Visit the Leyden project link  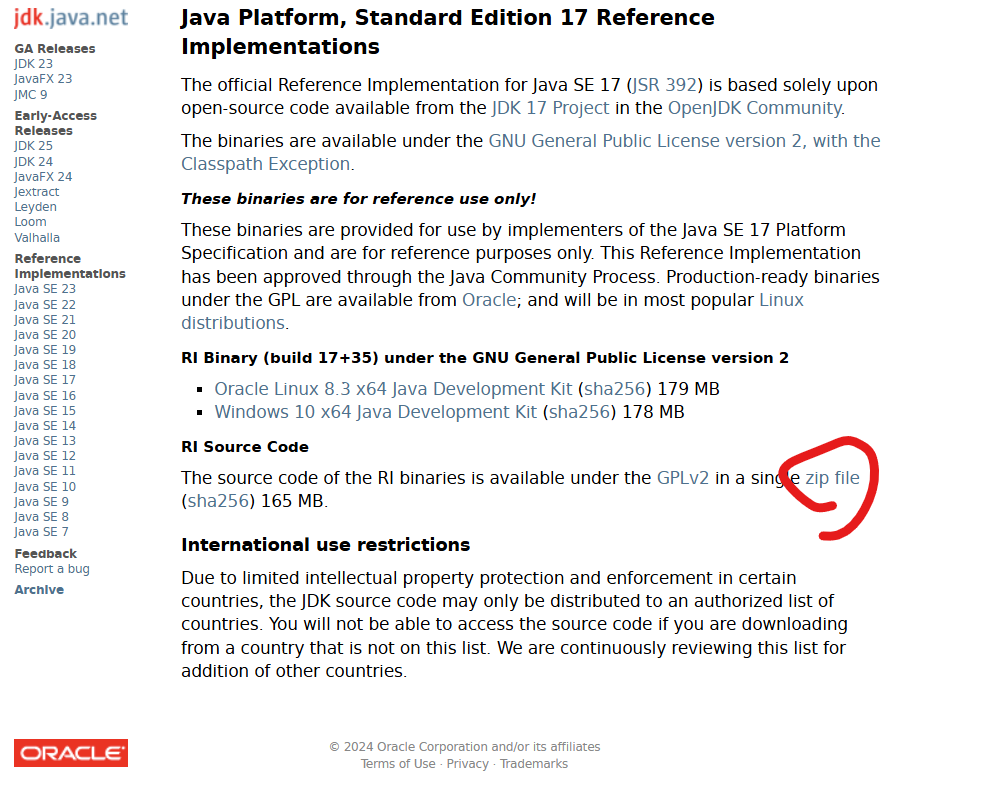(x=35, y=207)
